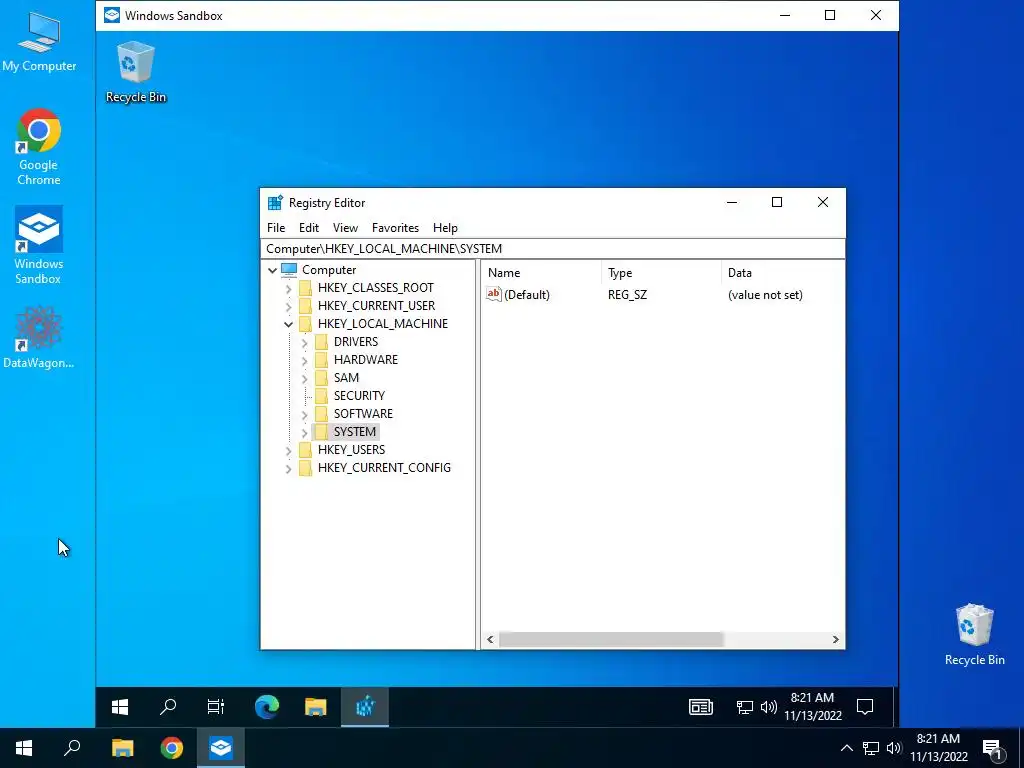This screenshot has height=768, width=1024.
Task: Expand HARDWARE key arrow
Action: (304, 360)
